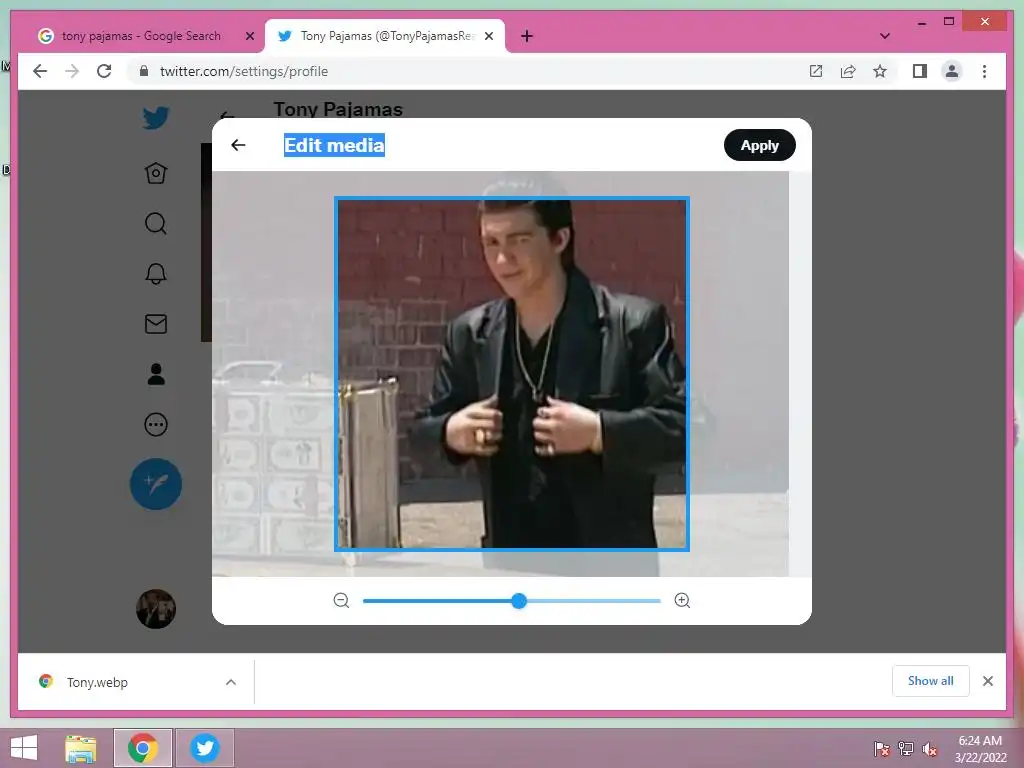Image resolution: width=1024 pixels, height=768 pixels.
Task: Click the Apply button in Edit media
Action: click(x=760, y=145)
